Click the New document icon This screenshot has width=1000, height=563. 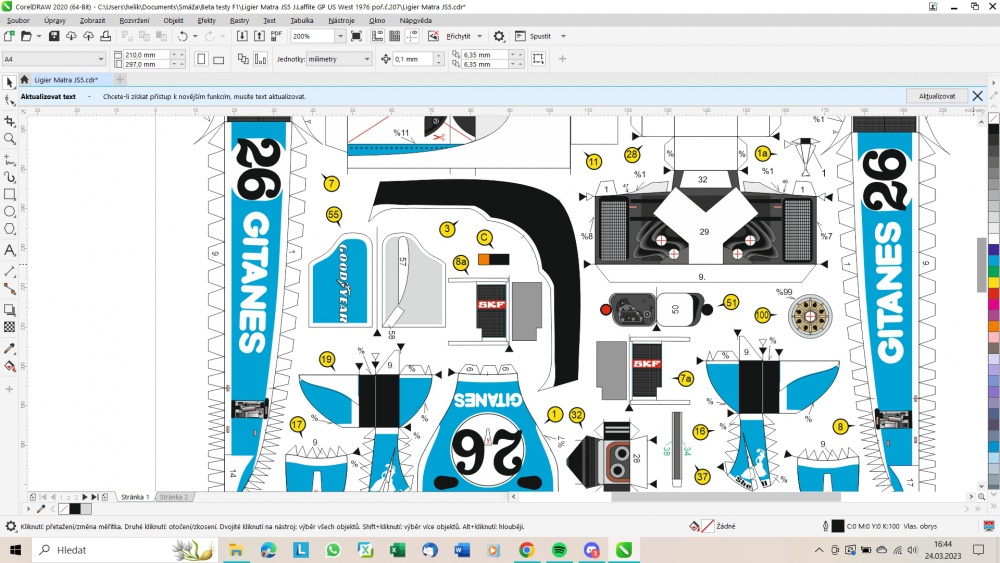9,36
